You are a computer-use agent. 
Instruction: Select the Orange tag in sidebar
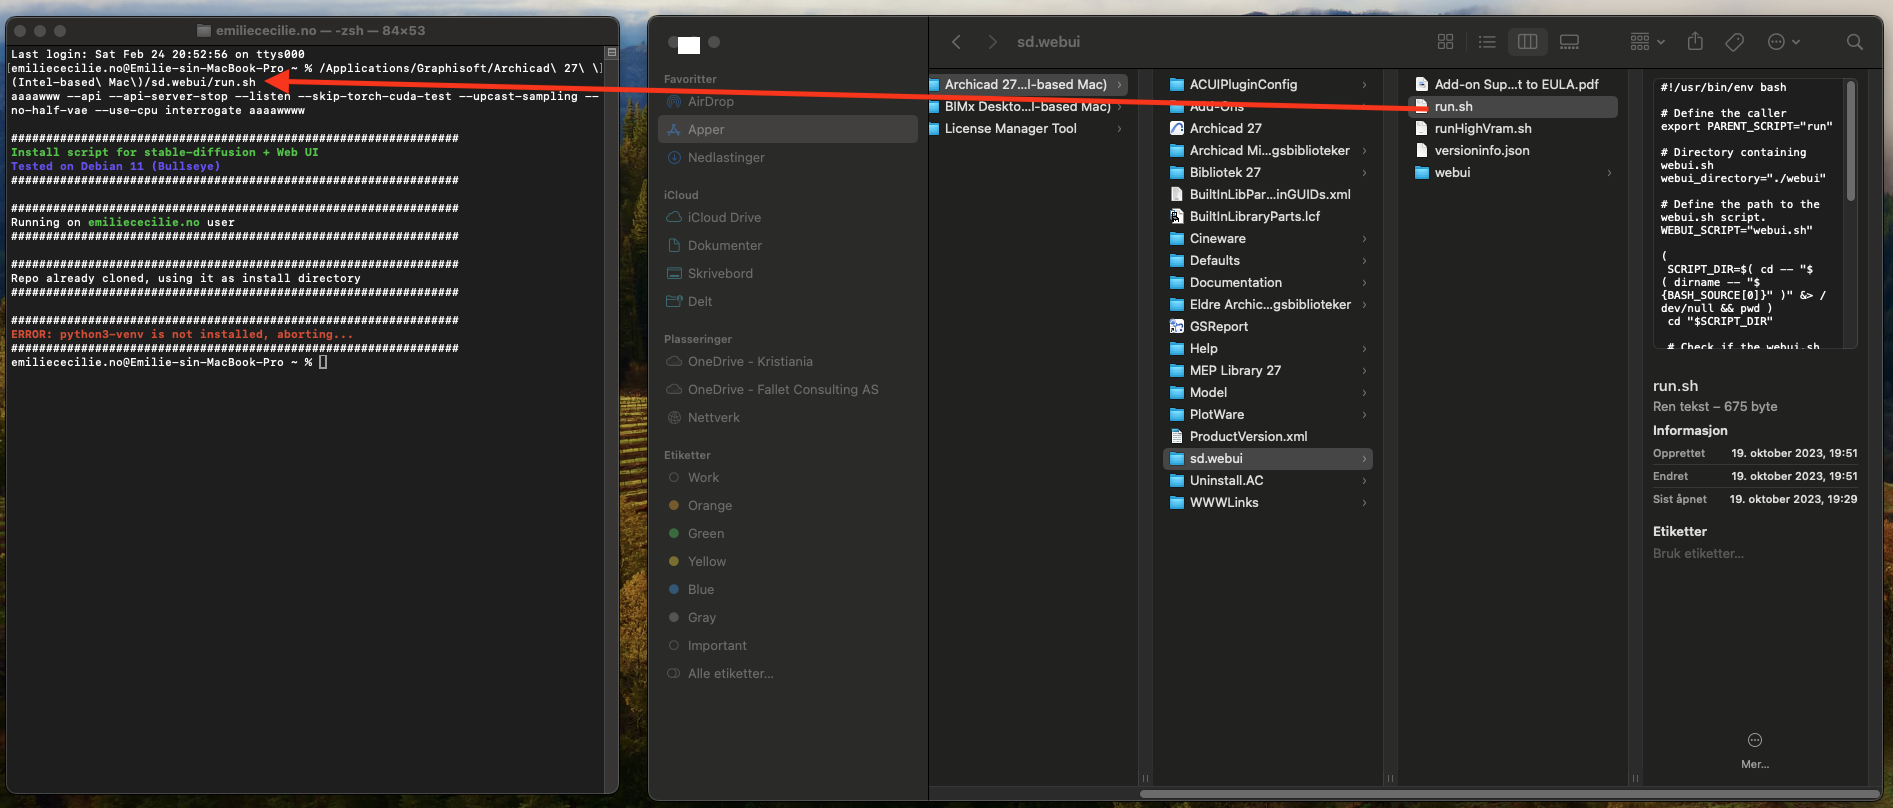point(709,506)
